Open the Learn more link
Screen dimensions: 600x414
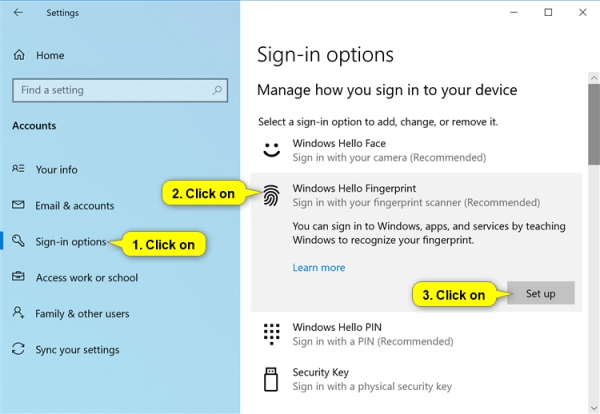point(319,267)
